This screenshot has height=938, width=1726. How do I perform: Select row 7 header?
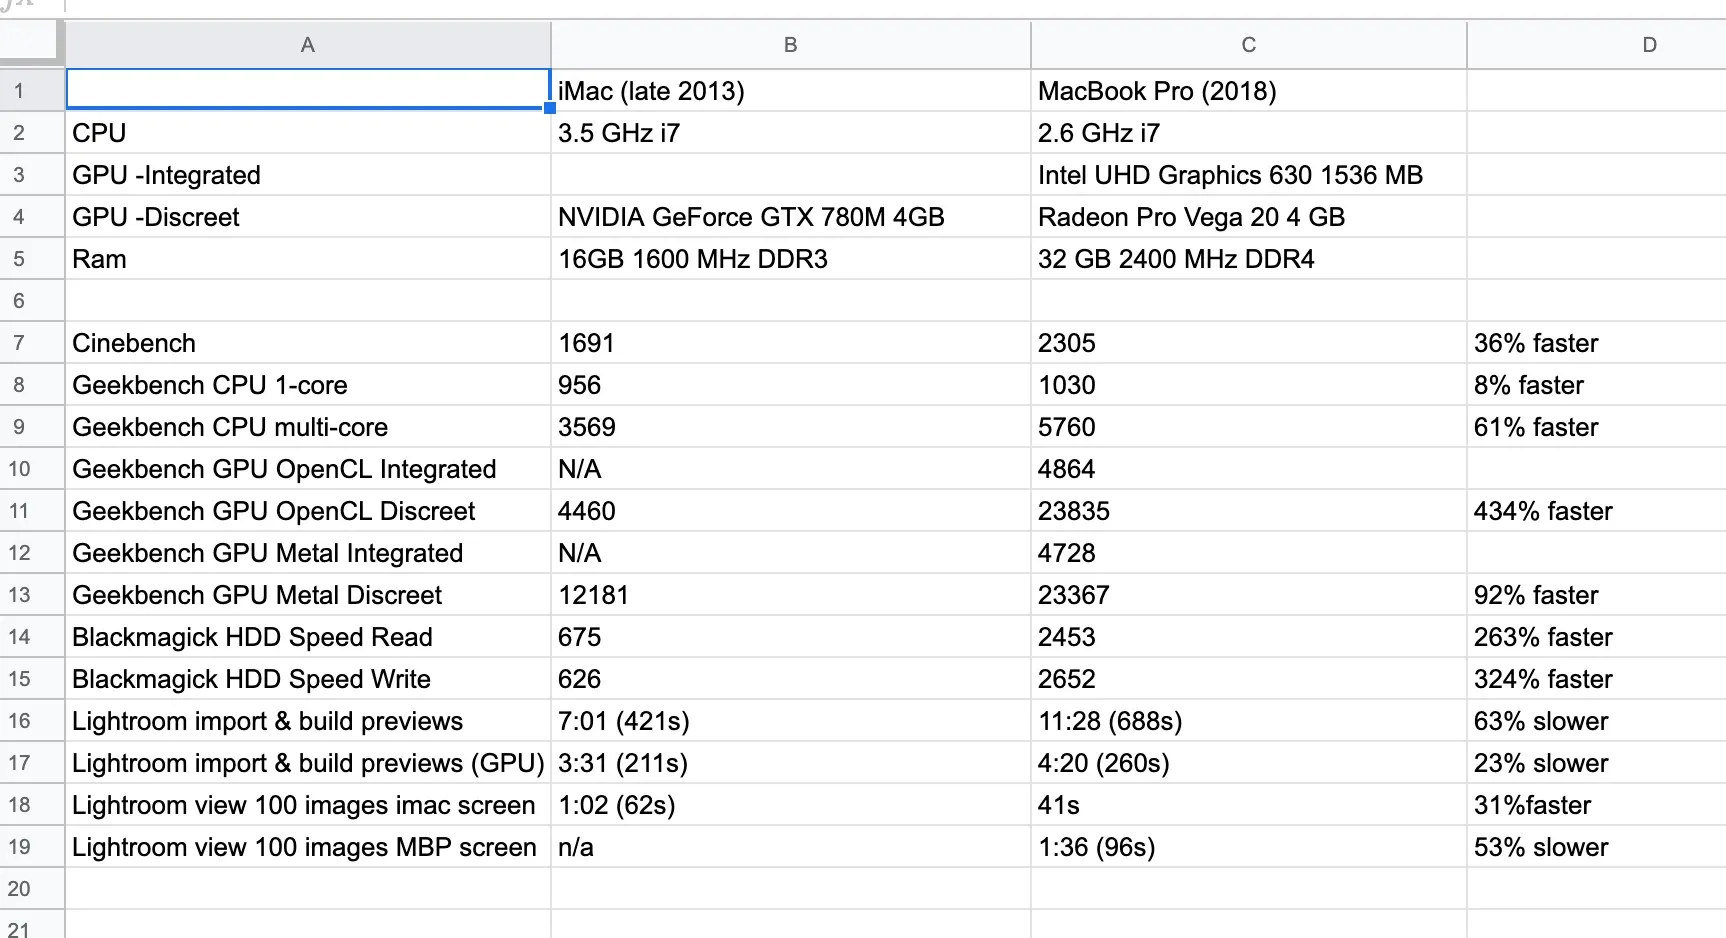[x=31, y=342]
